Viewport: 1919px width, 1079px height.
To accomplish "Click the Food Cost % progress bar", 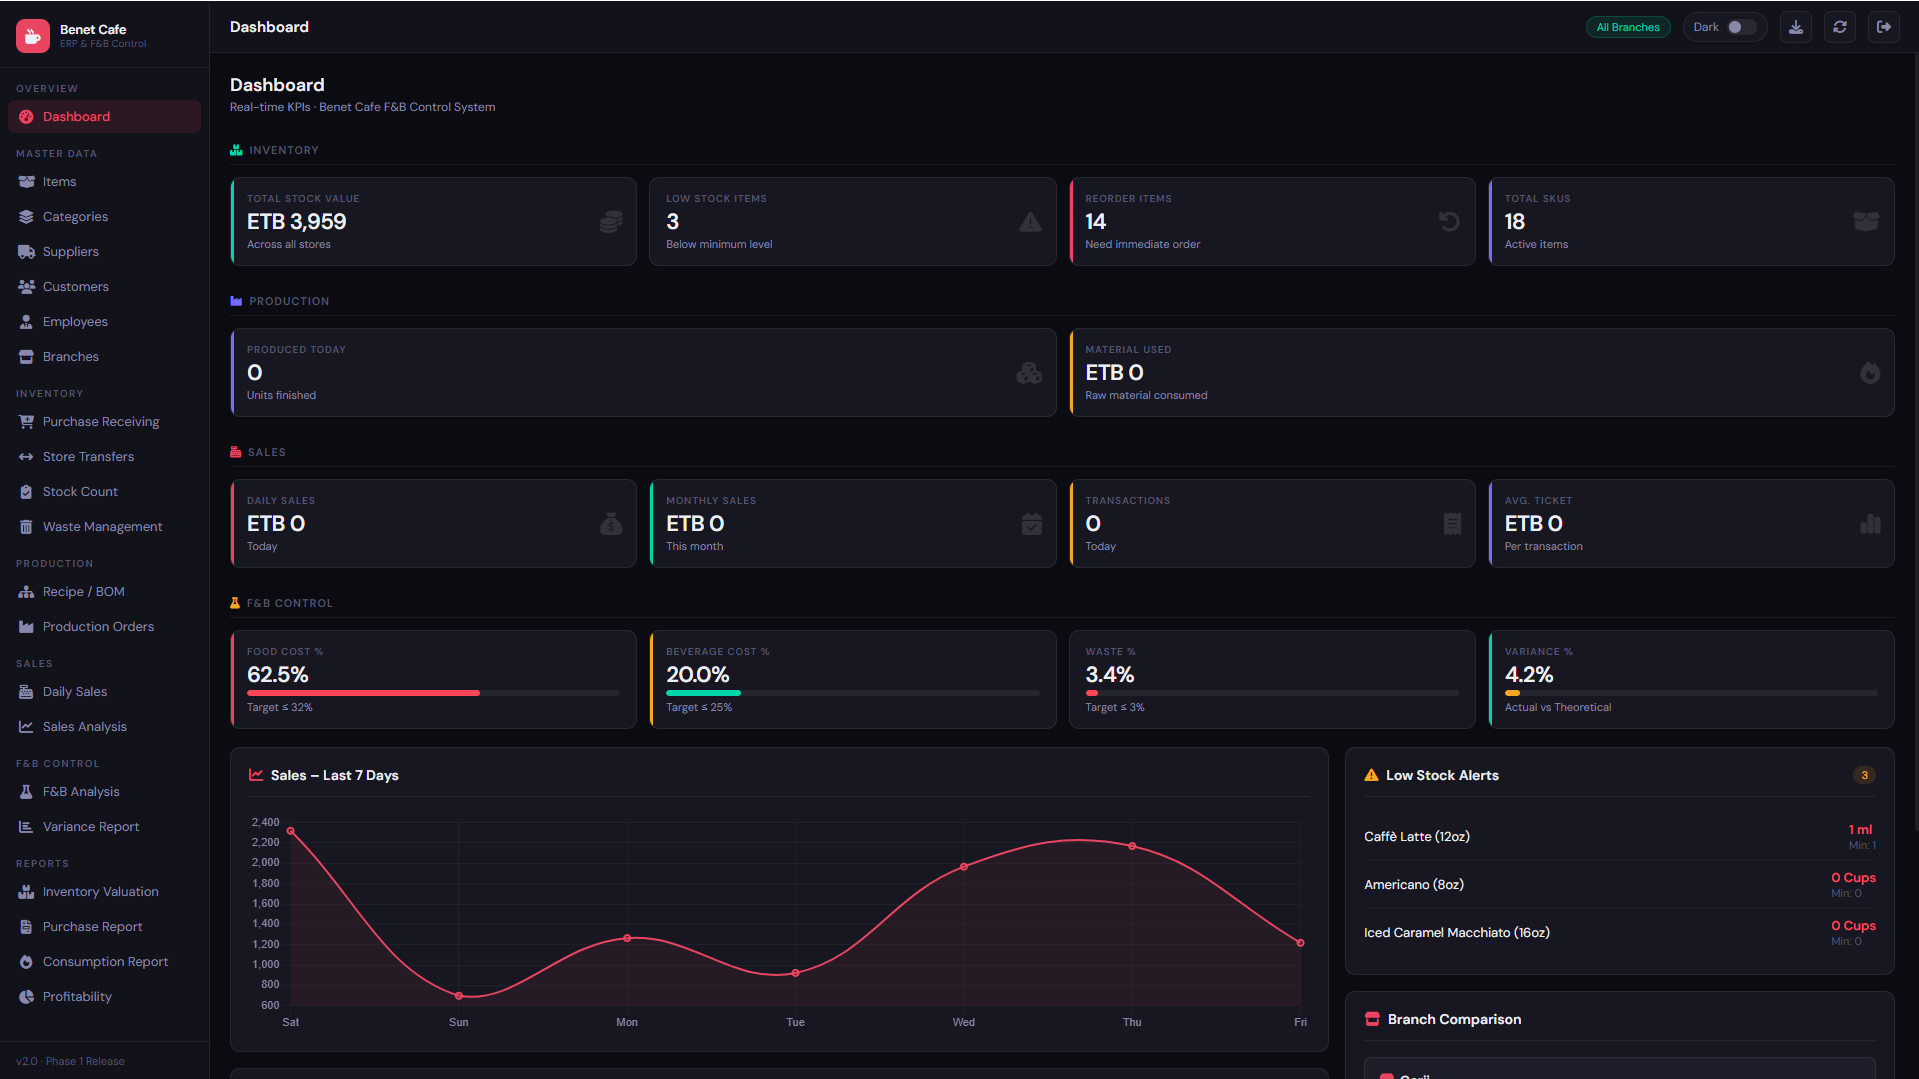I will [x=433, y=693].
